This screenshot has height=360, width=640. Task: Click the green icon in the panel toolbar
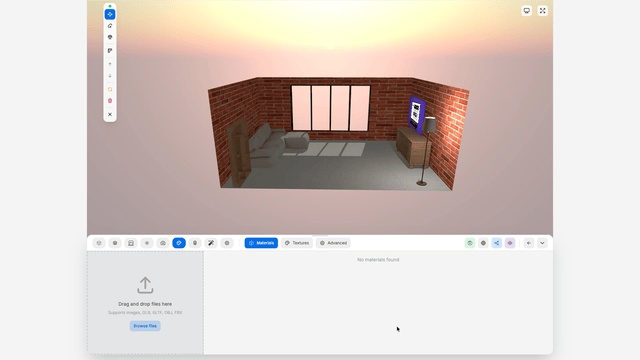coord(470,243)
